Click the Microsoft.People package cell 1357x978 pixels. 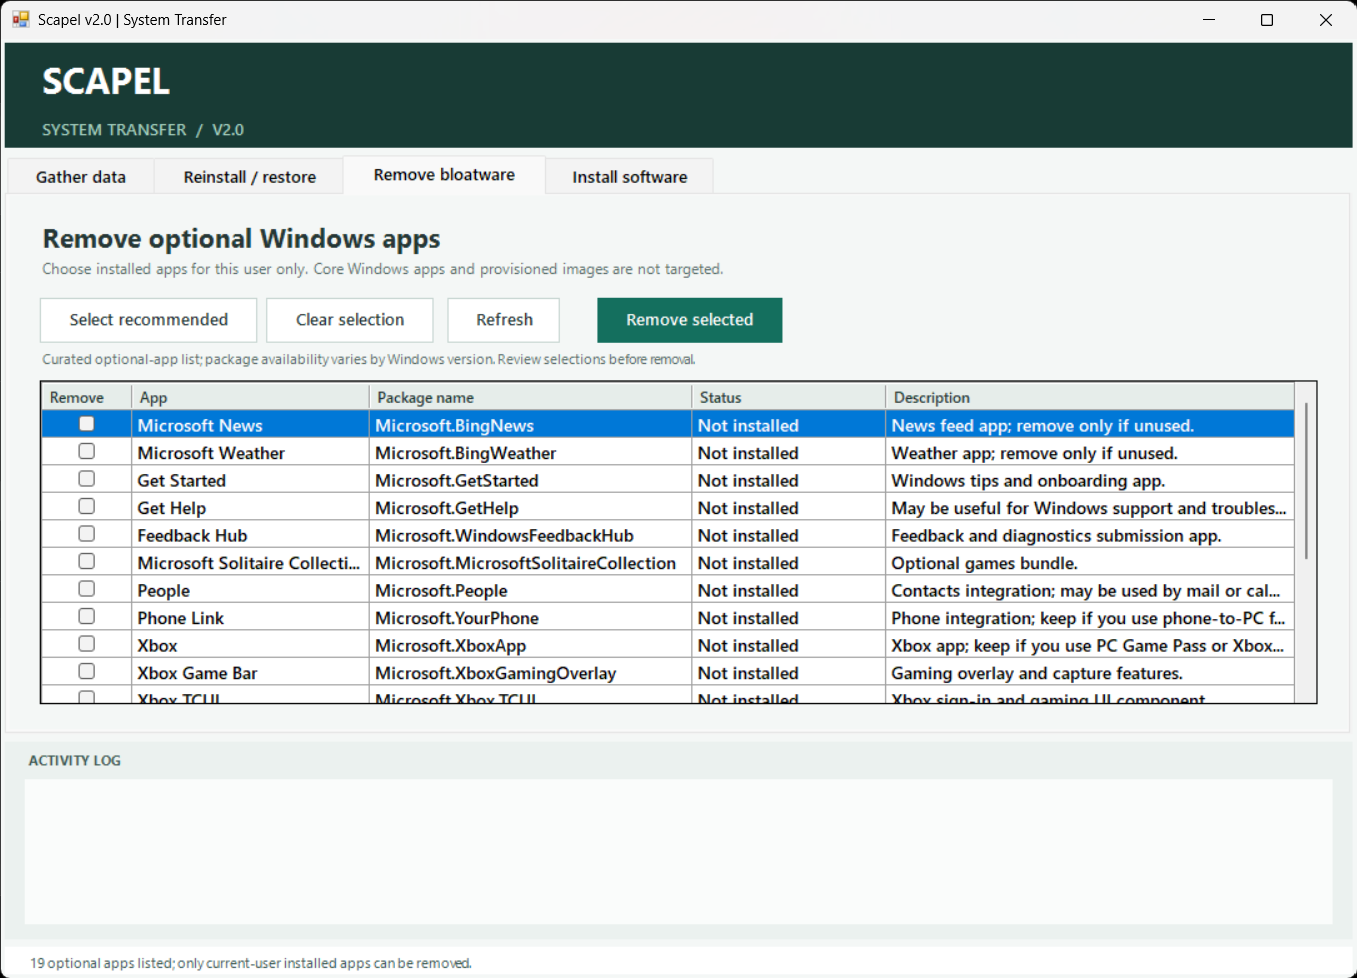point(531,590)
